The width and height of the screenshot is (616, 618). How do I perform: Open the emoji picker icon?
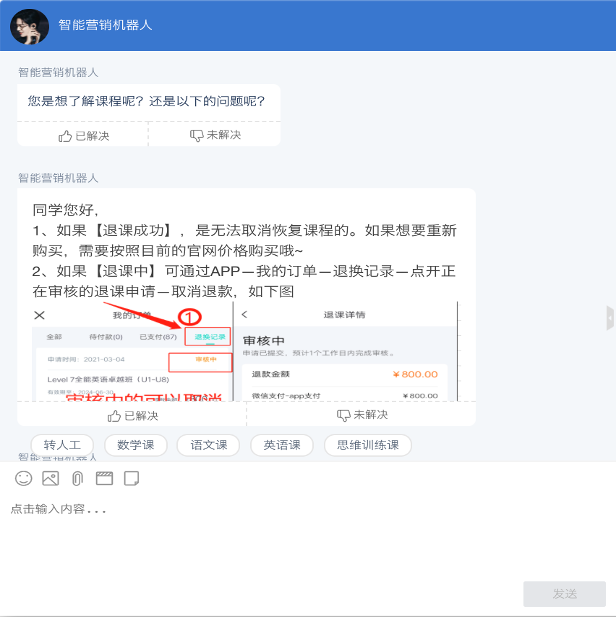click(x=23, y=478)
